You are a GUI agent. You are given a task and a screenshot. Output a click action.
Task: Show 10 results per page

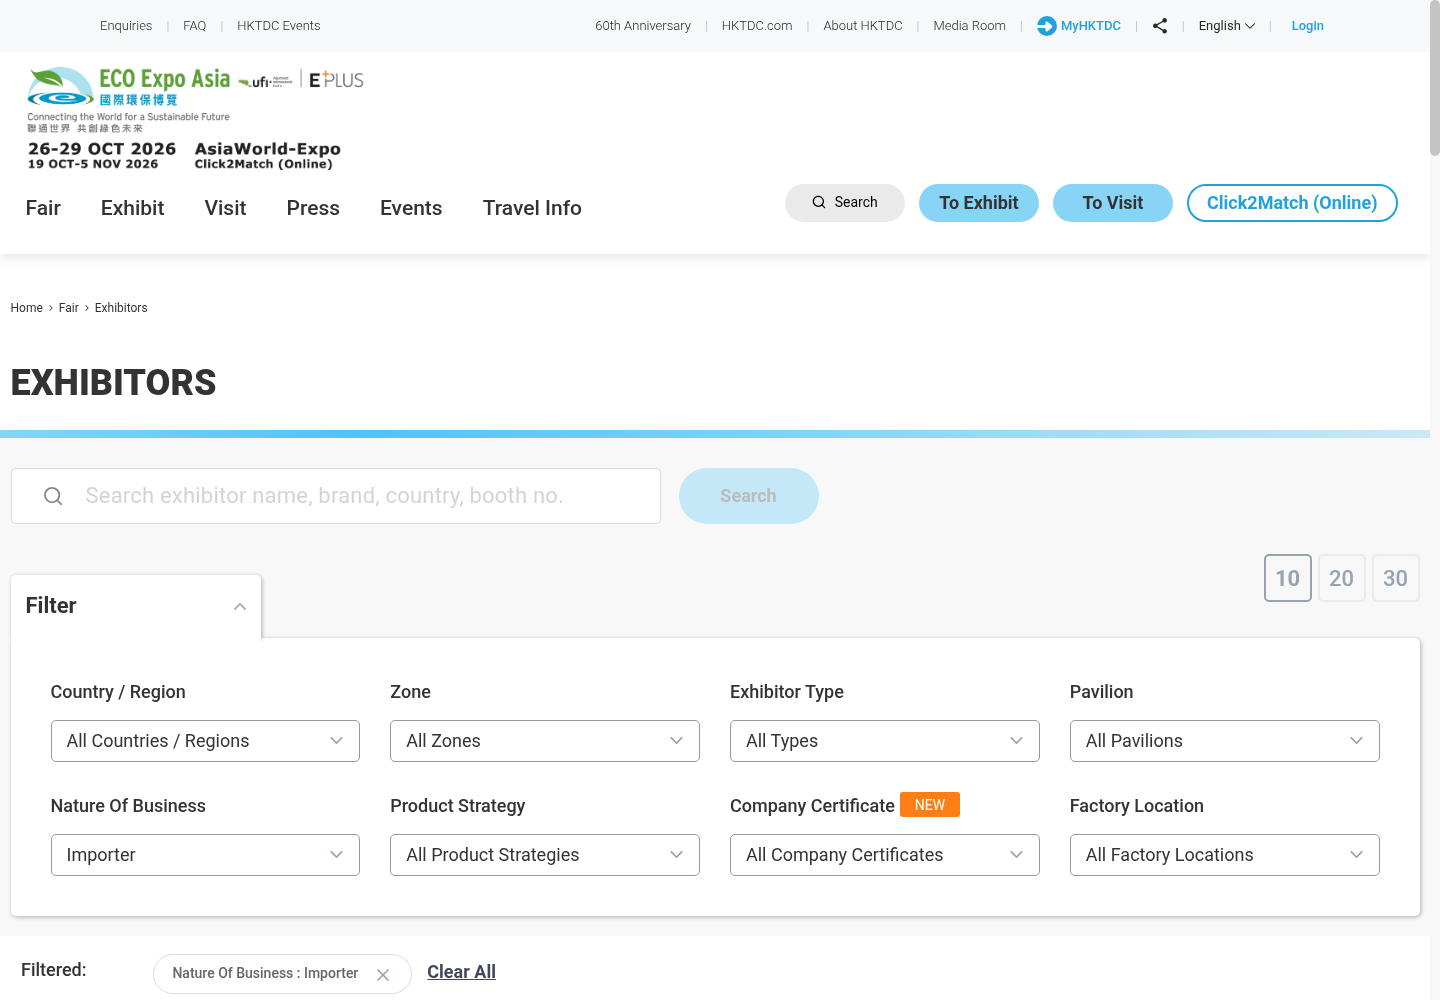pyautogui.click(x=1288, y=578)
